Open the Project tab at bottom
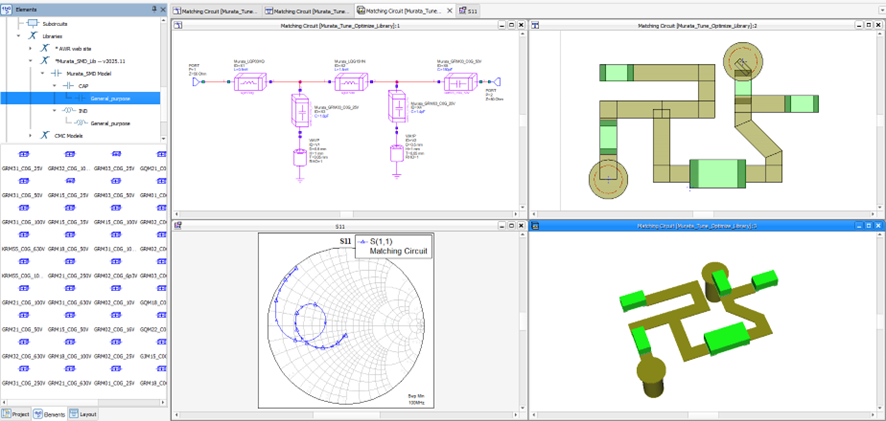The image size is (886, 421). tap(17, 413)
